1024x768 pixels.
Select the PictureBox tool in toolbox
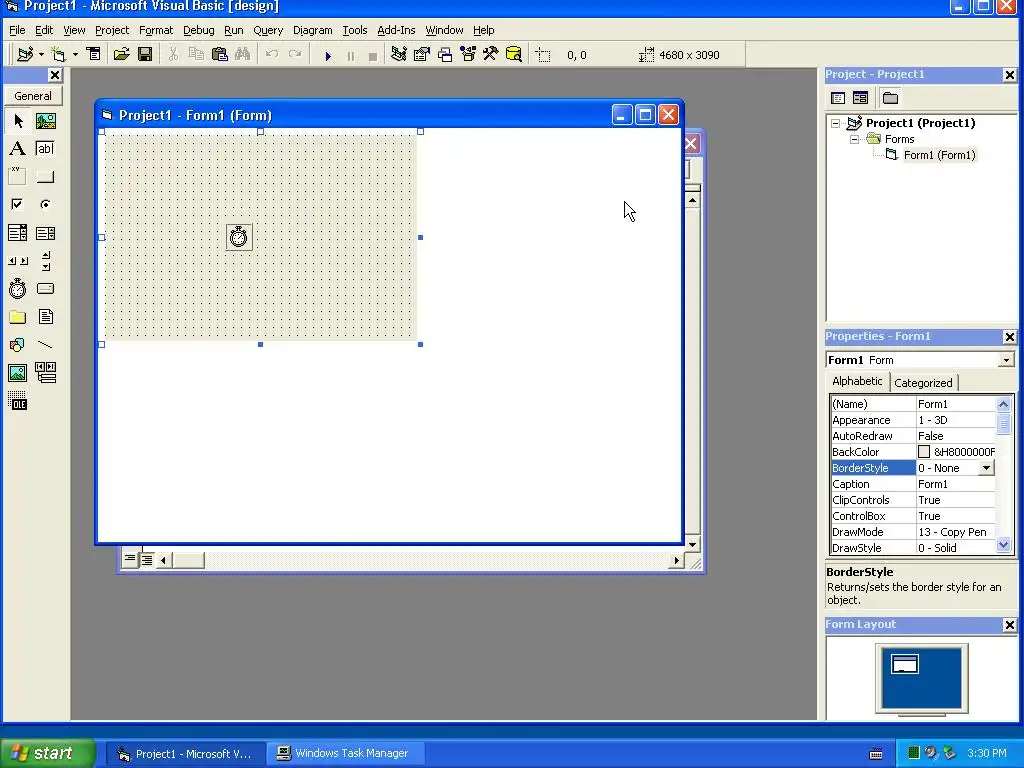(x=46, y=121)
